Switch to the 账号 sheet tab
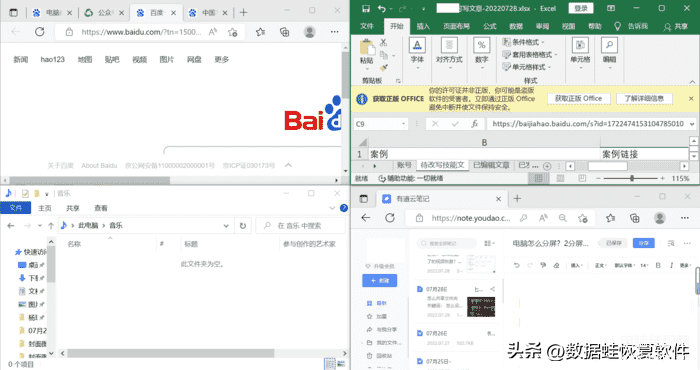 [404, 165]
